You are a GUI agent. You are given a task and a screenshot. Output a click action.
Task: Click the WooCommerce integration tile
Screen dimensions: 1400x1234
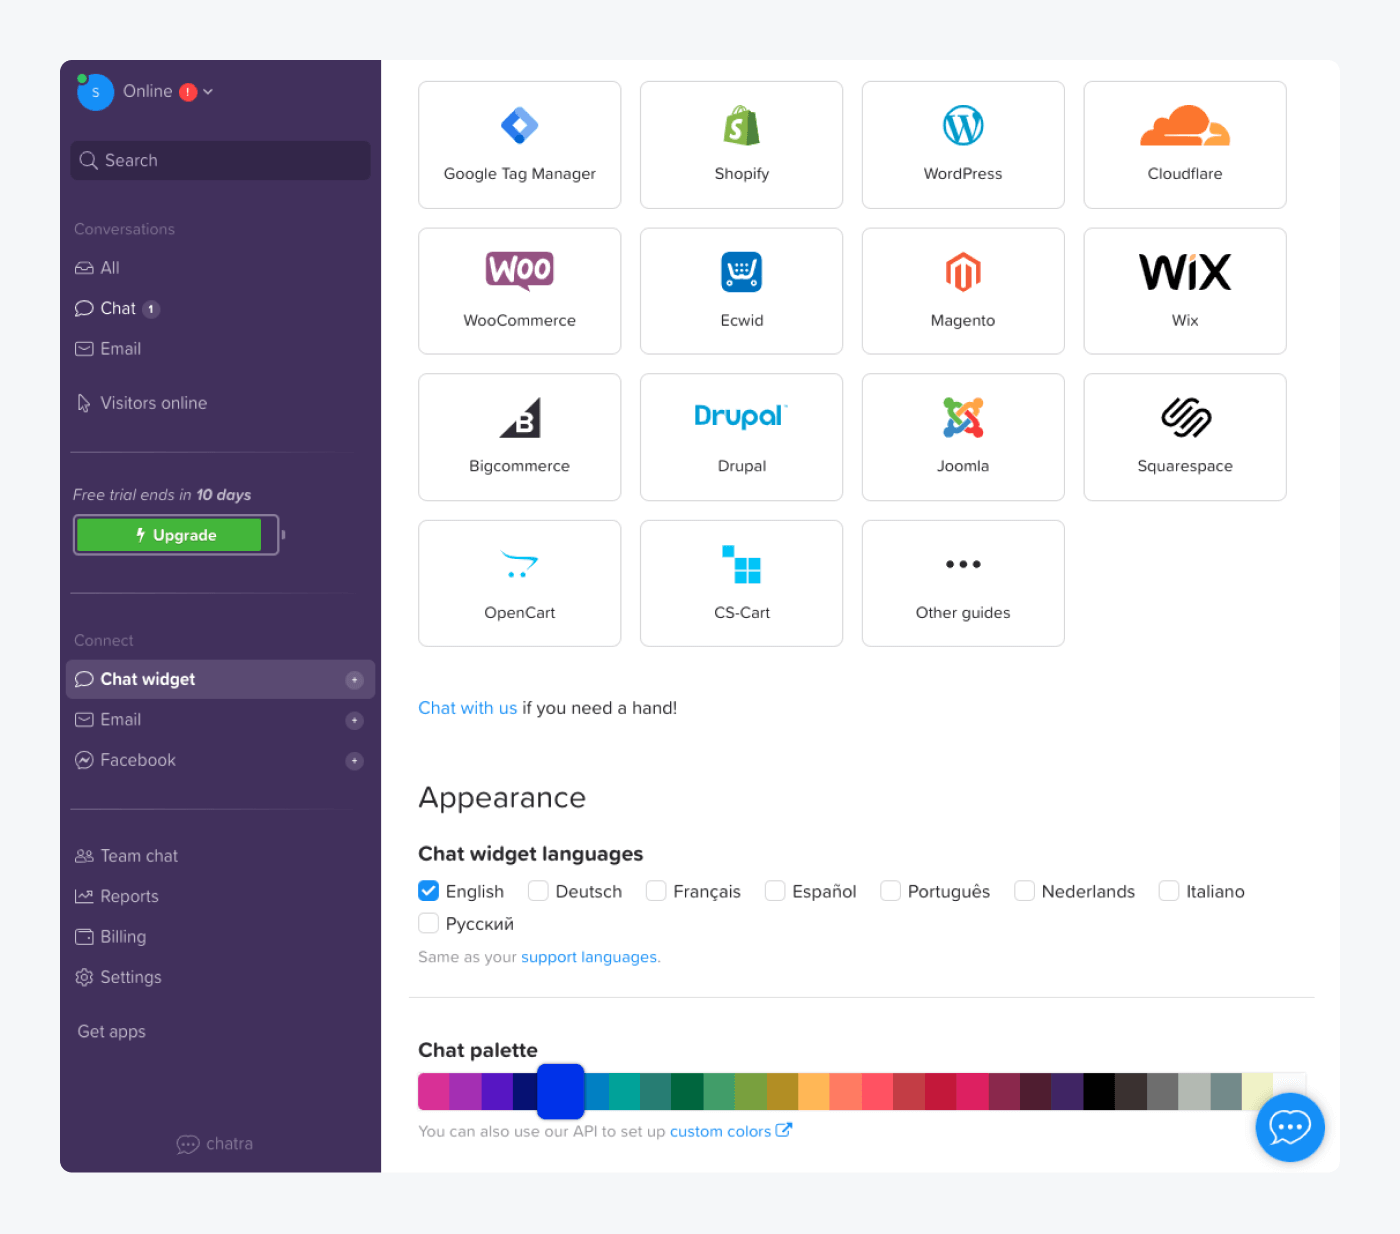click(x=519, y=290)
